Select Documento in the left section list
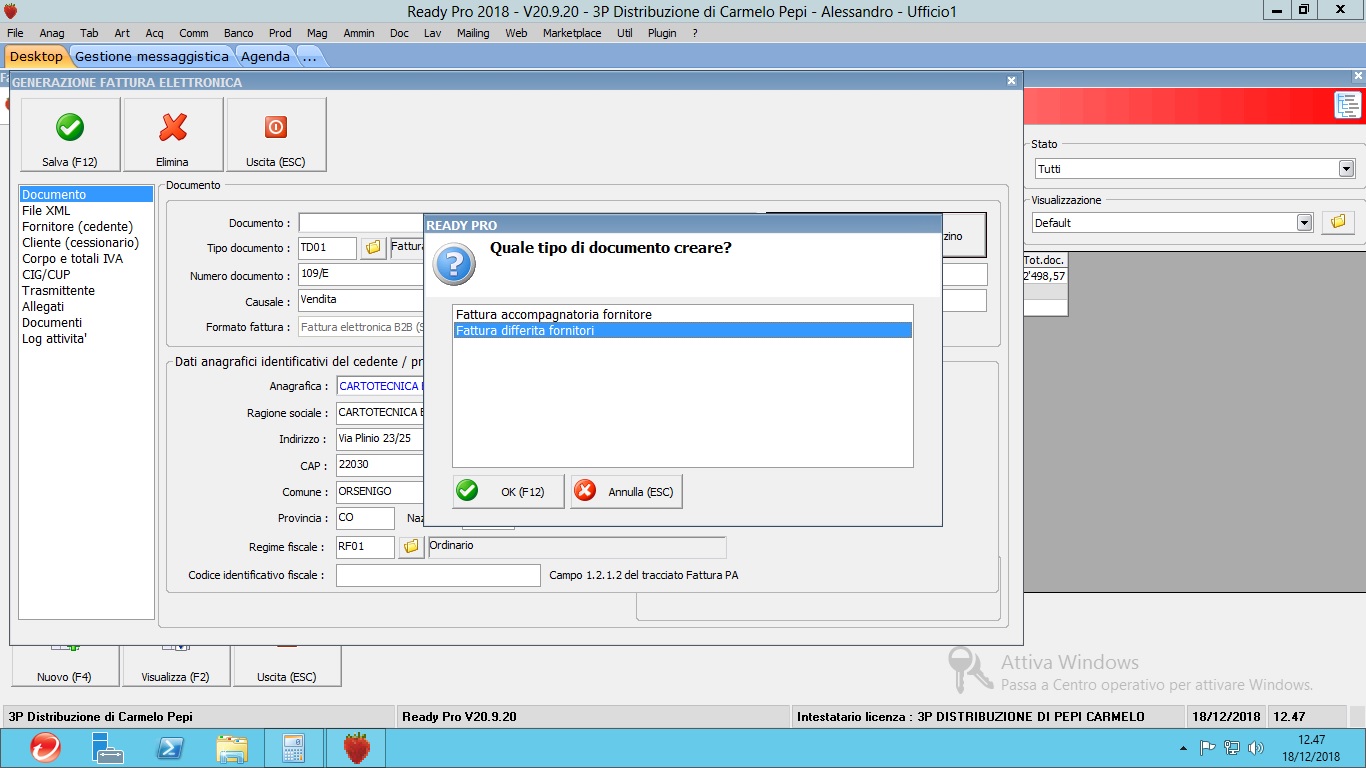Screen dimensions: 1366x768 coord(86,195)
